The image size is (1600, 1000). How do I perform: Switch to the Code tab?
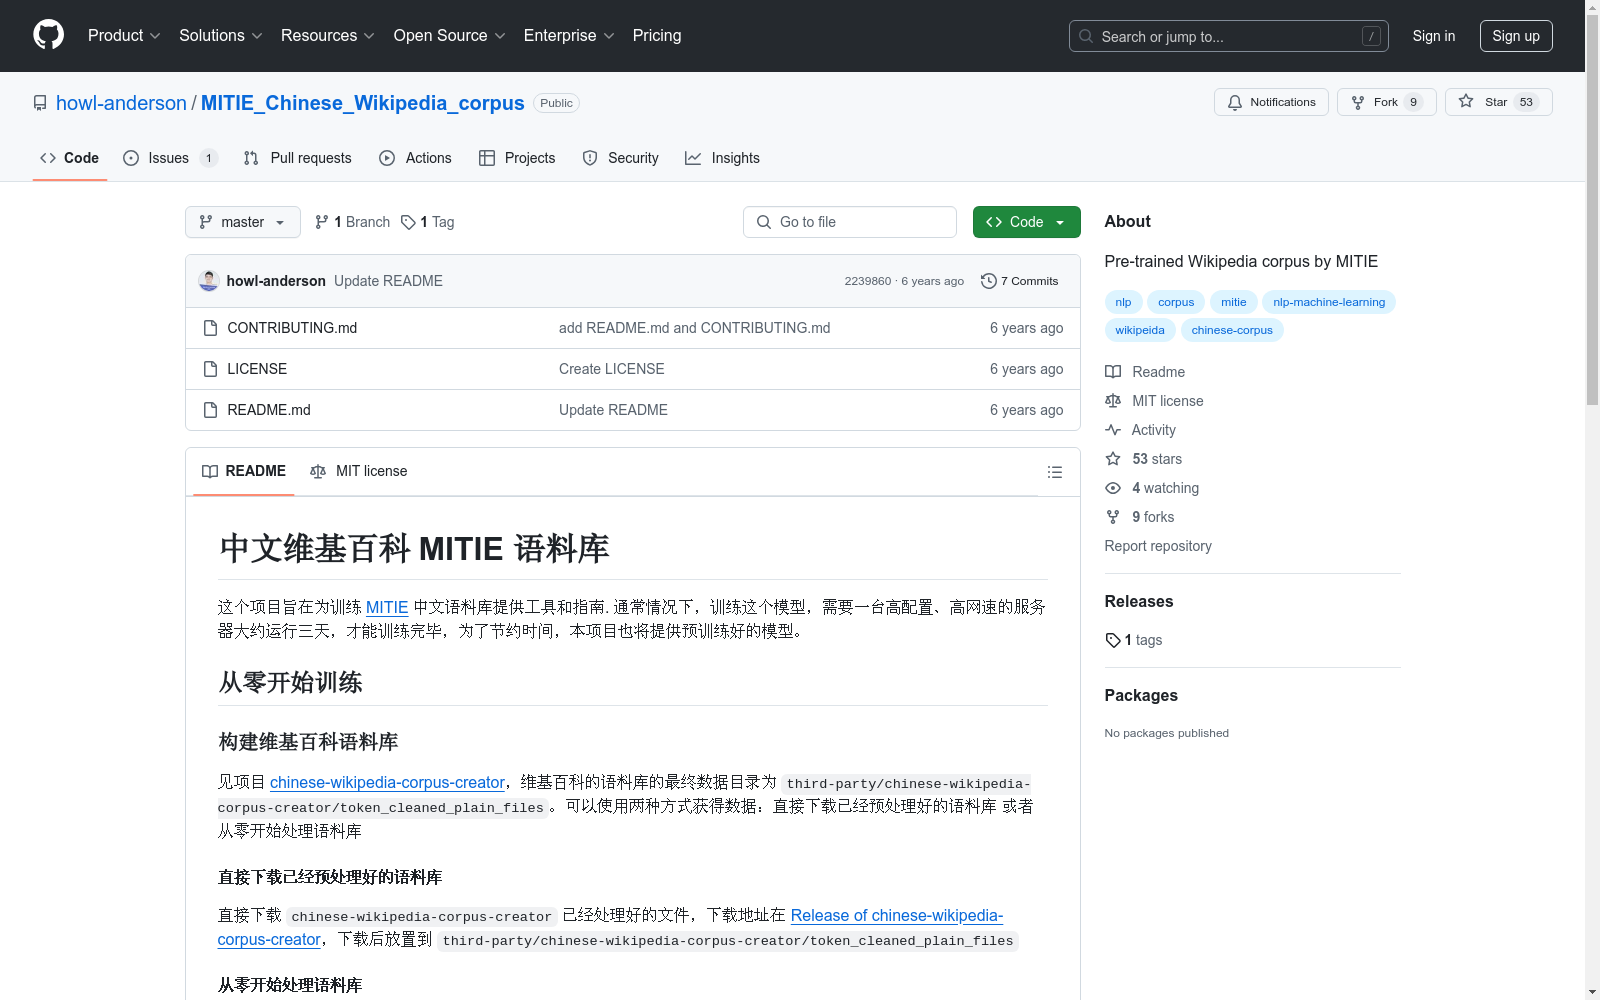click(70, 158)
